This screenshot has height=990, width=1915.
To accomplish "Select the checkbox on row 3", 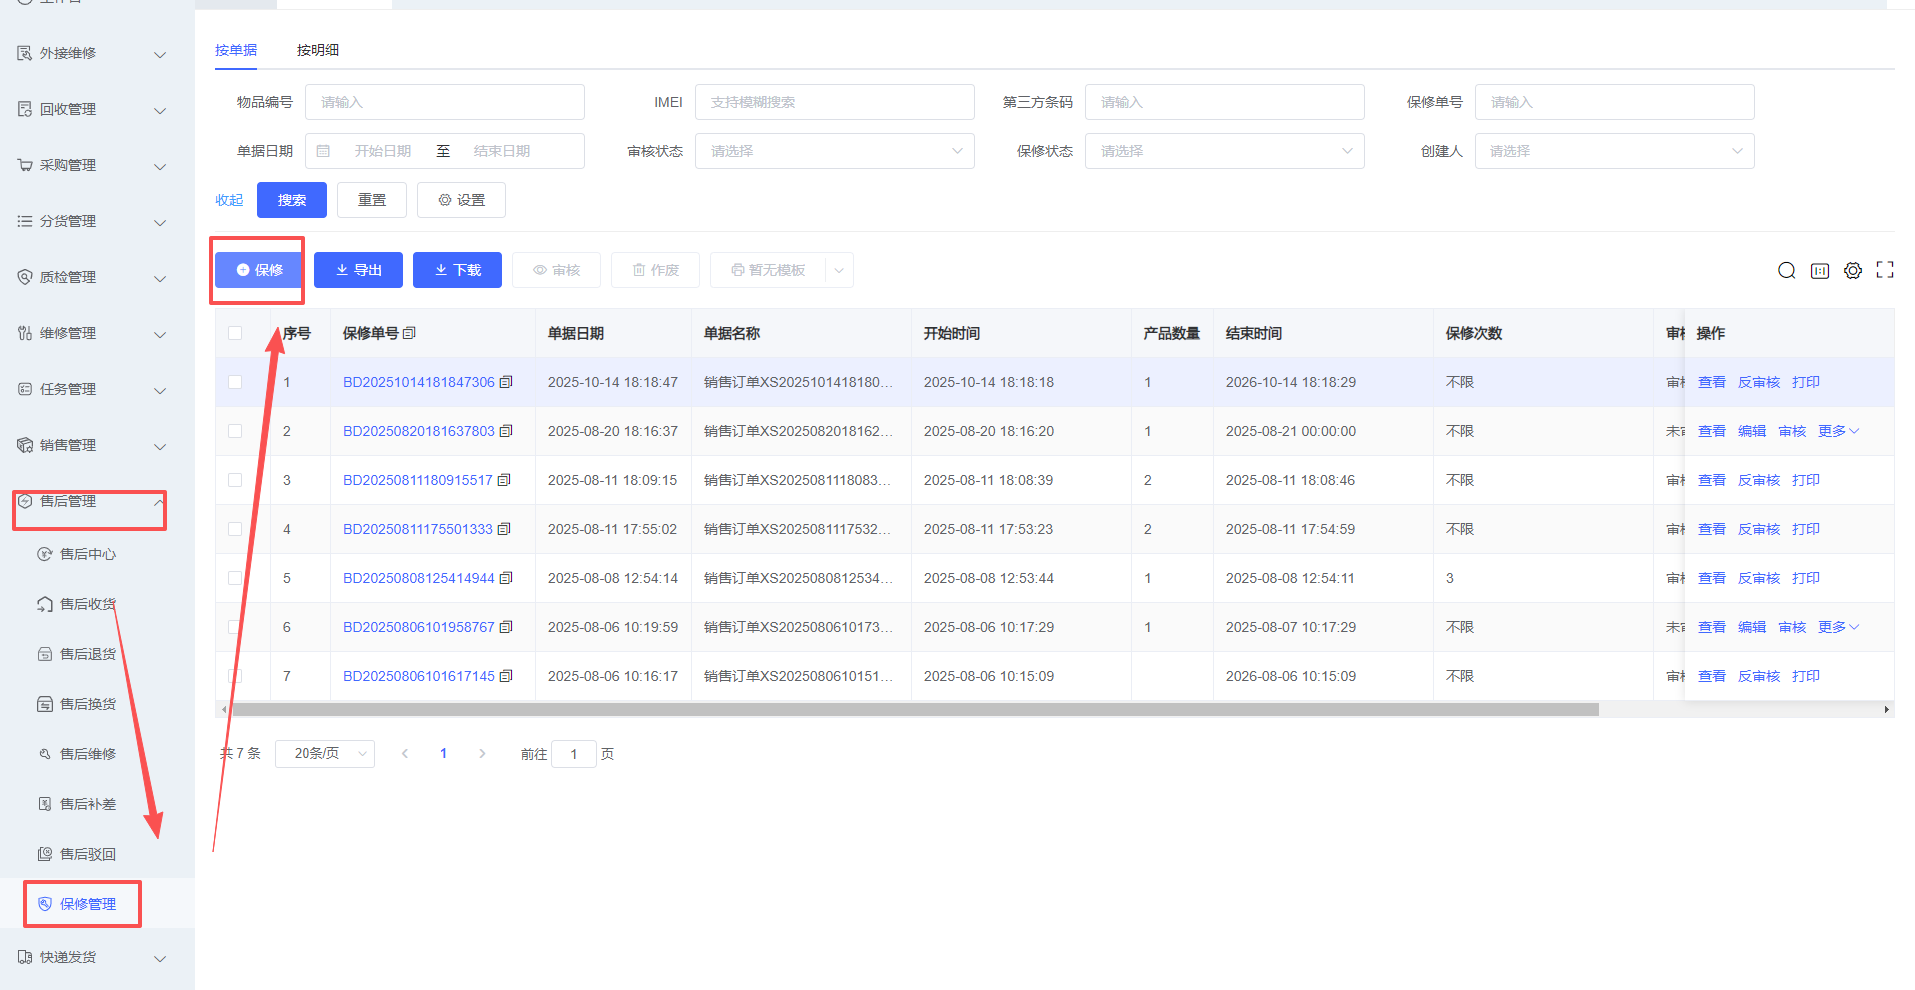I will point(235,480).
